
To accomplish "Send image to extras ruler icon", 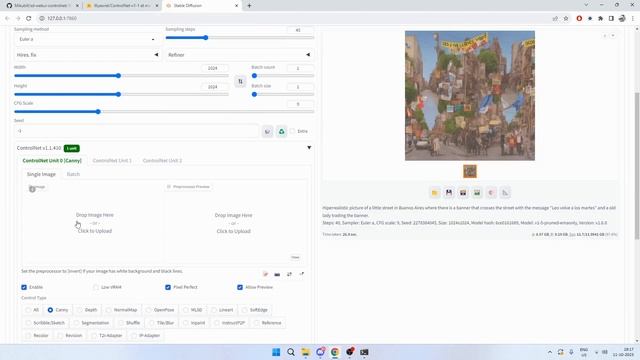I will 505,193.
